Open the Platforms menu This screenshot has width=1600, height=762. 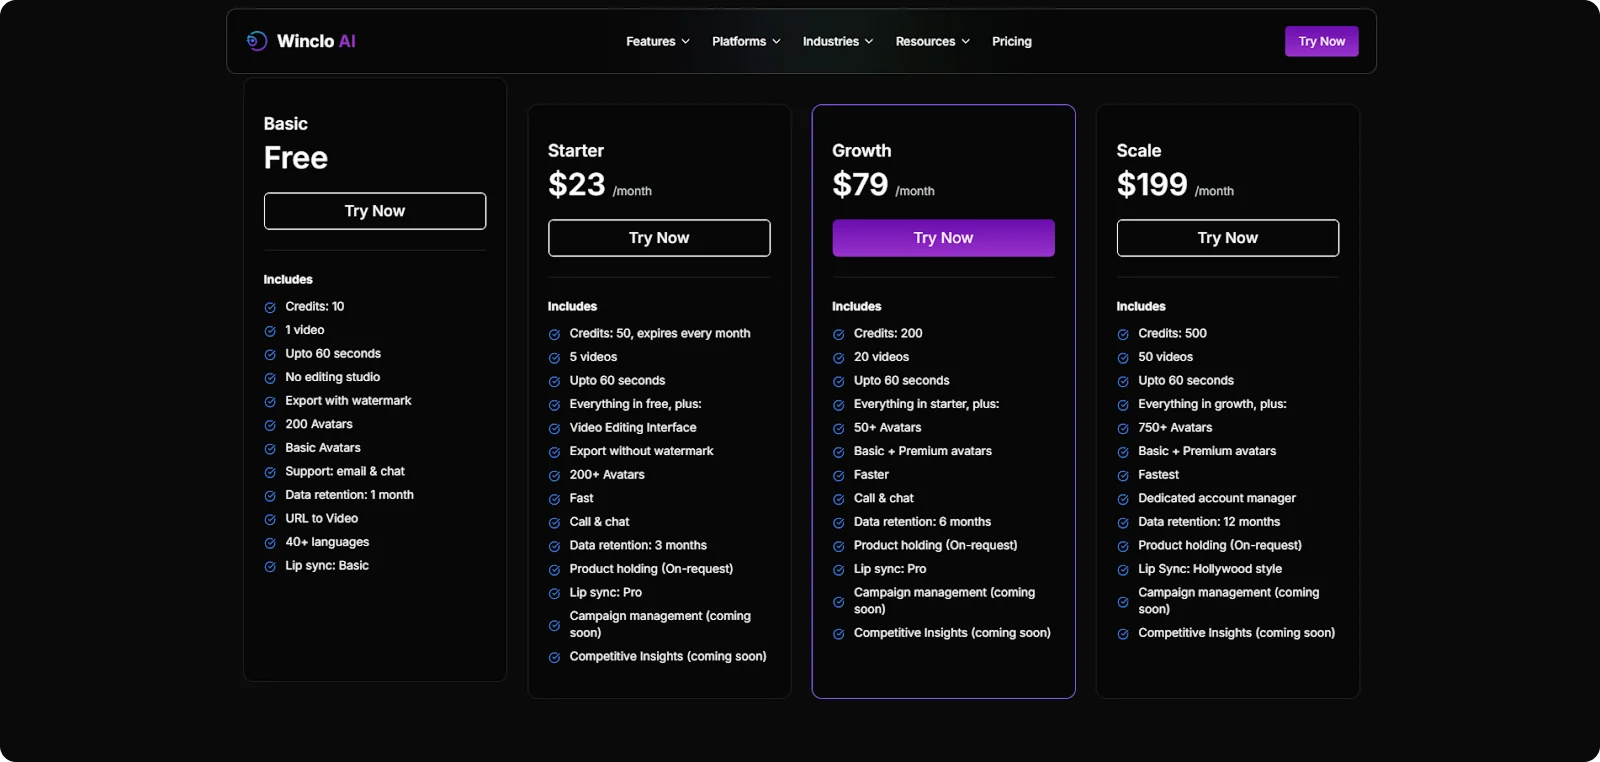(x=746, y=41)
